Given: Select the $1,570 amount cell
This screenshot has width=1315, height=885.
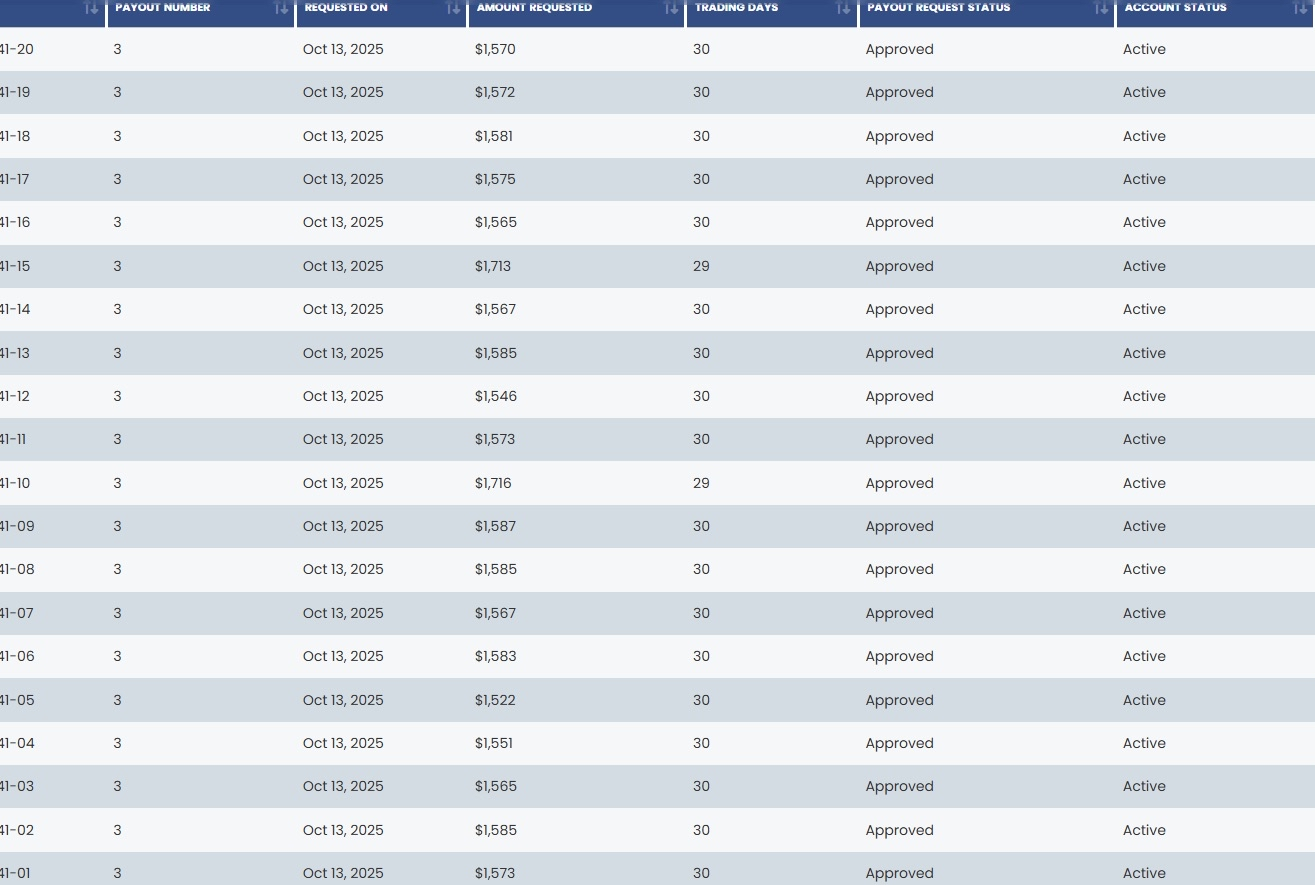Looking at the screenshot, I should [495, 49].
